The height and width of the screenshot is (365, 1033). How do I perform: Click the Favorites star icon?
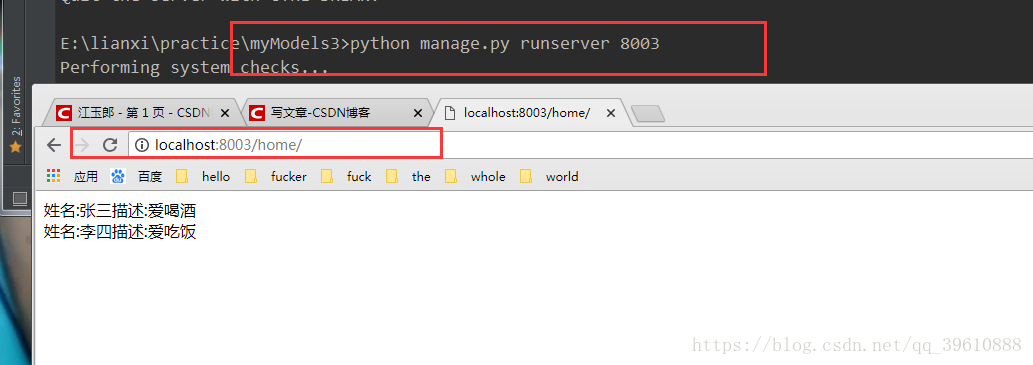(x=15, y=148)
